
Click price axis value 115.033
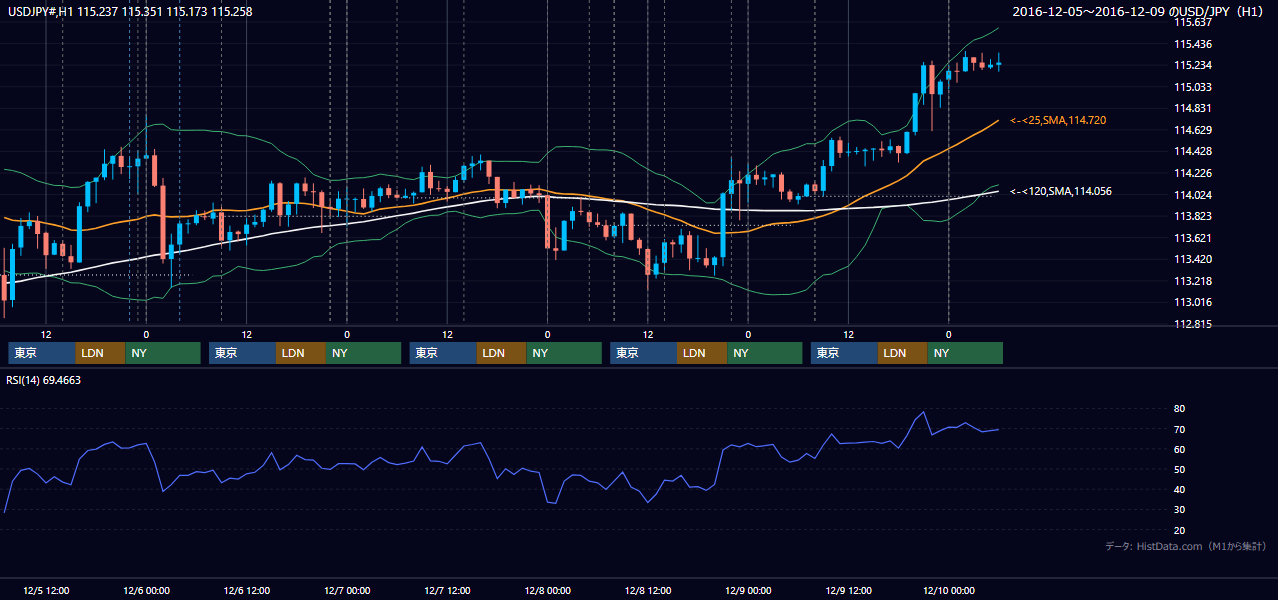(1193, 88)
